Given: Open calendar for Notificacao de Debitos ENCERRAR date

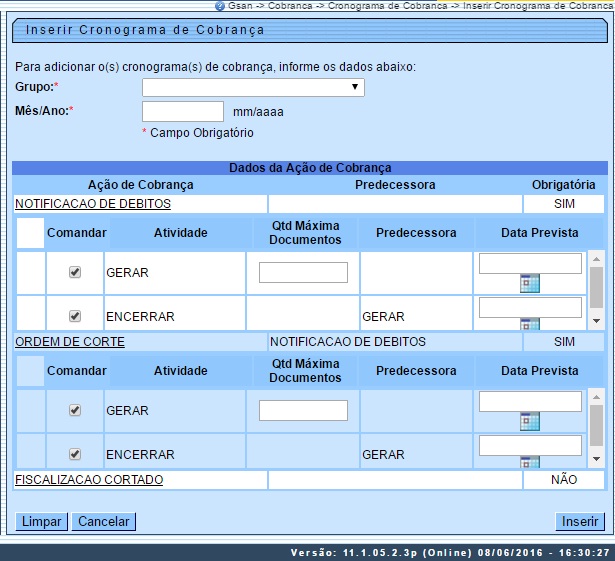Looking at the screenshot, I should pos(530,324).
